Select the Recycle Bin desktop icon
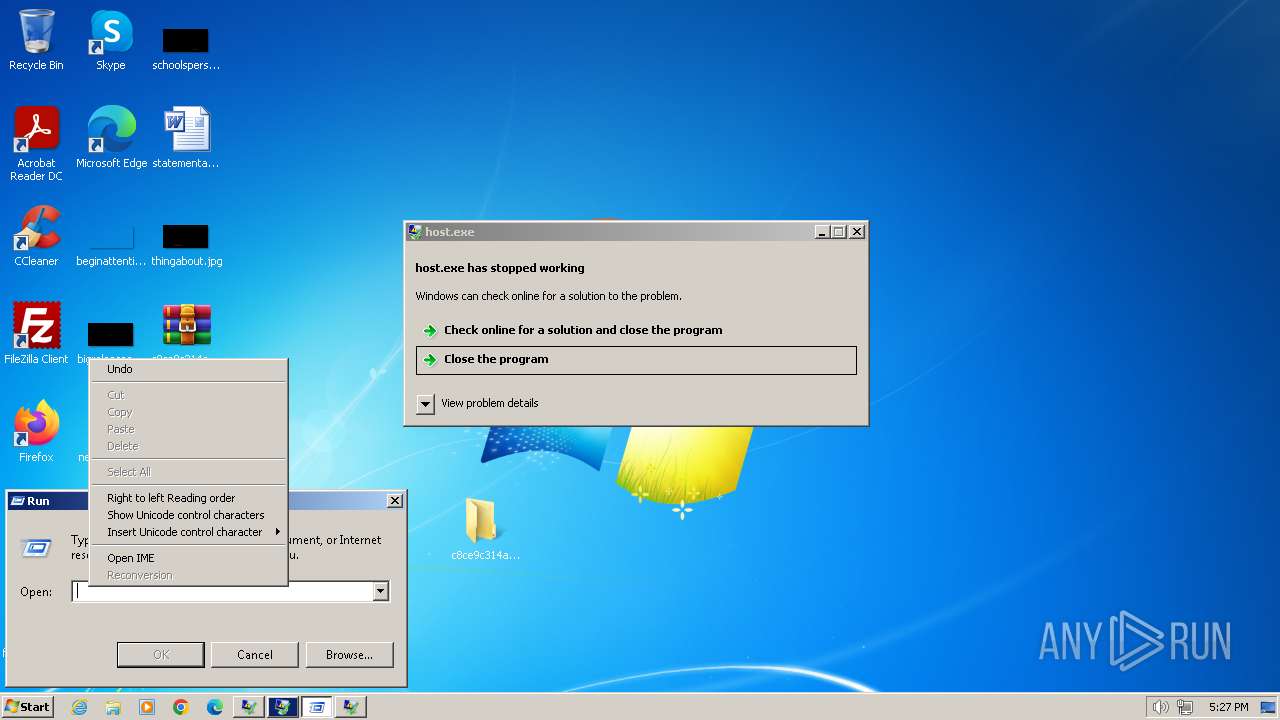 point(36,40)
